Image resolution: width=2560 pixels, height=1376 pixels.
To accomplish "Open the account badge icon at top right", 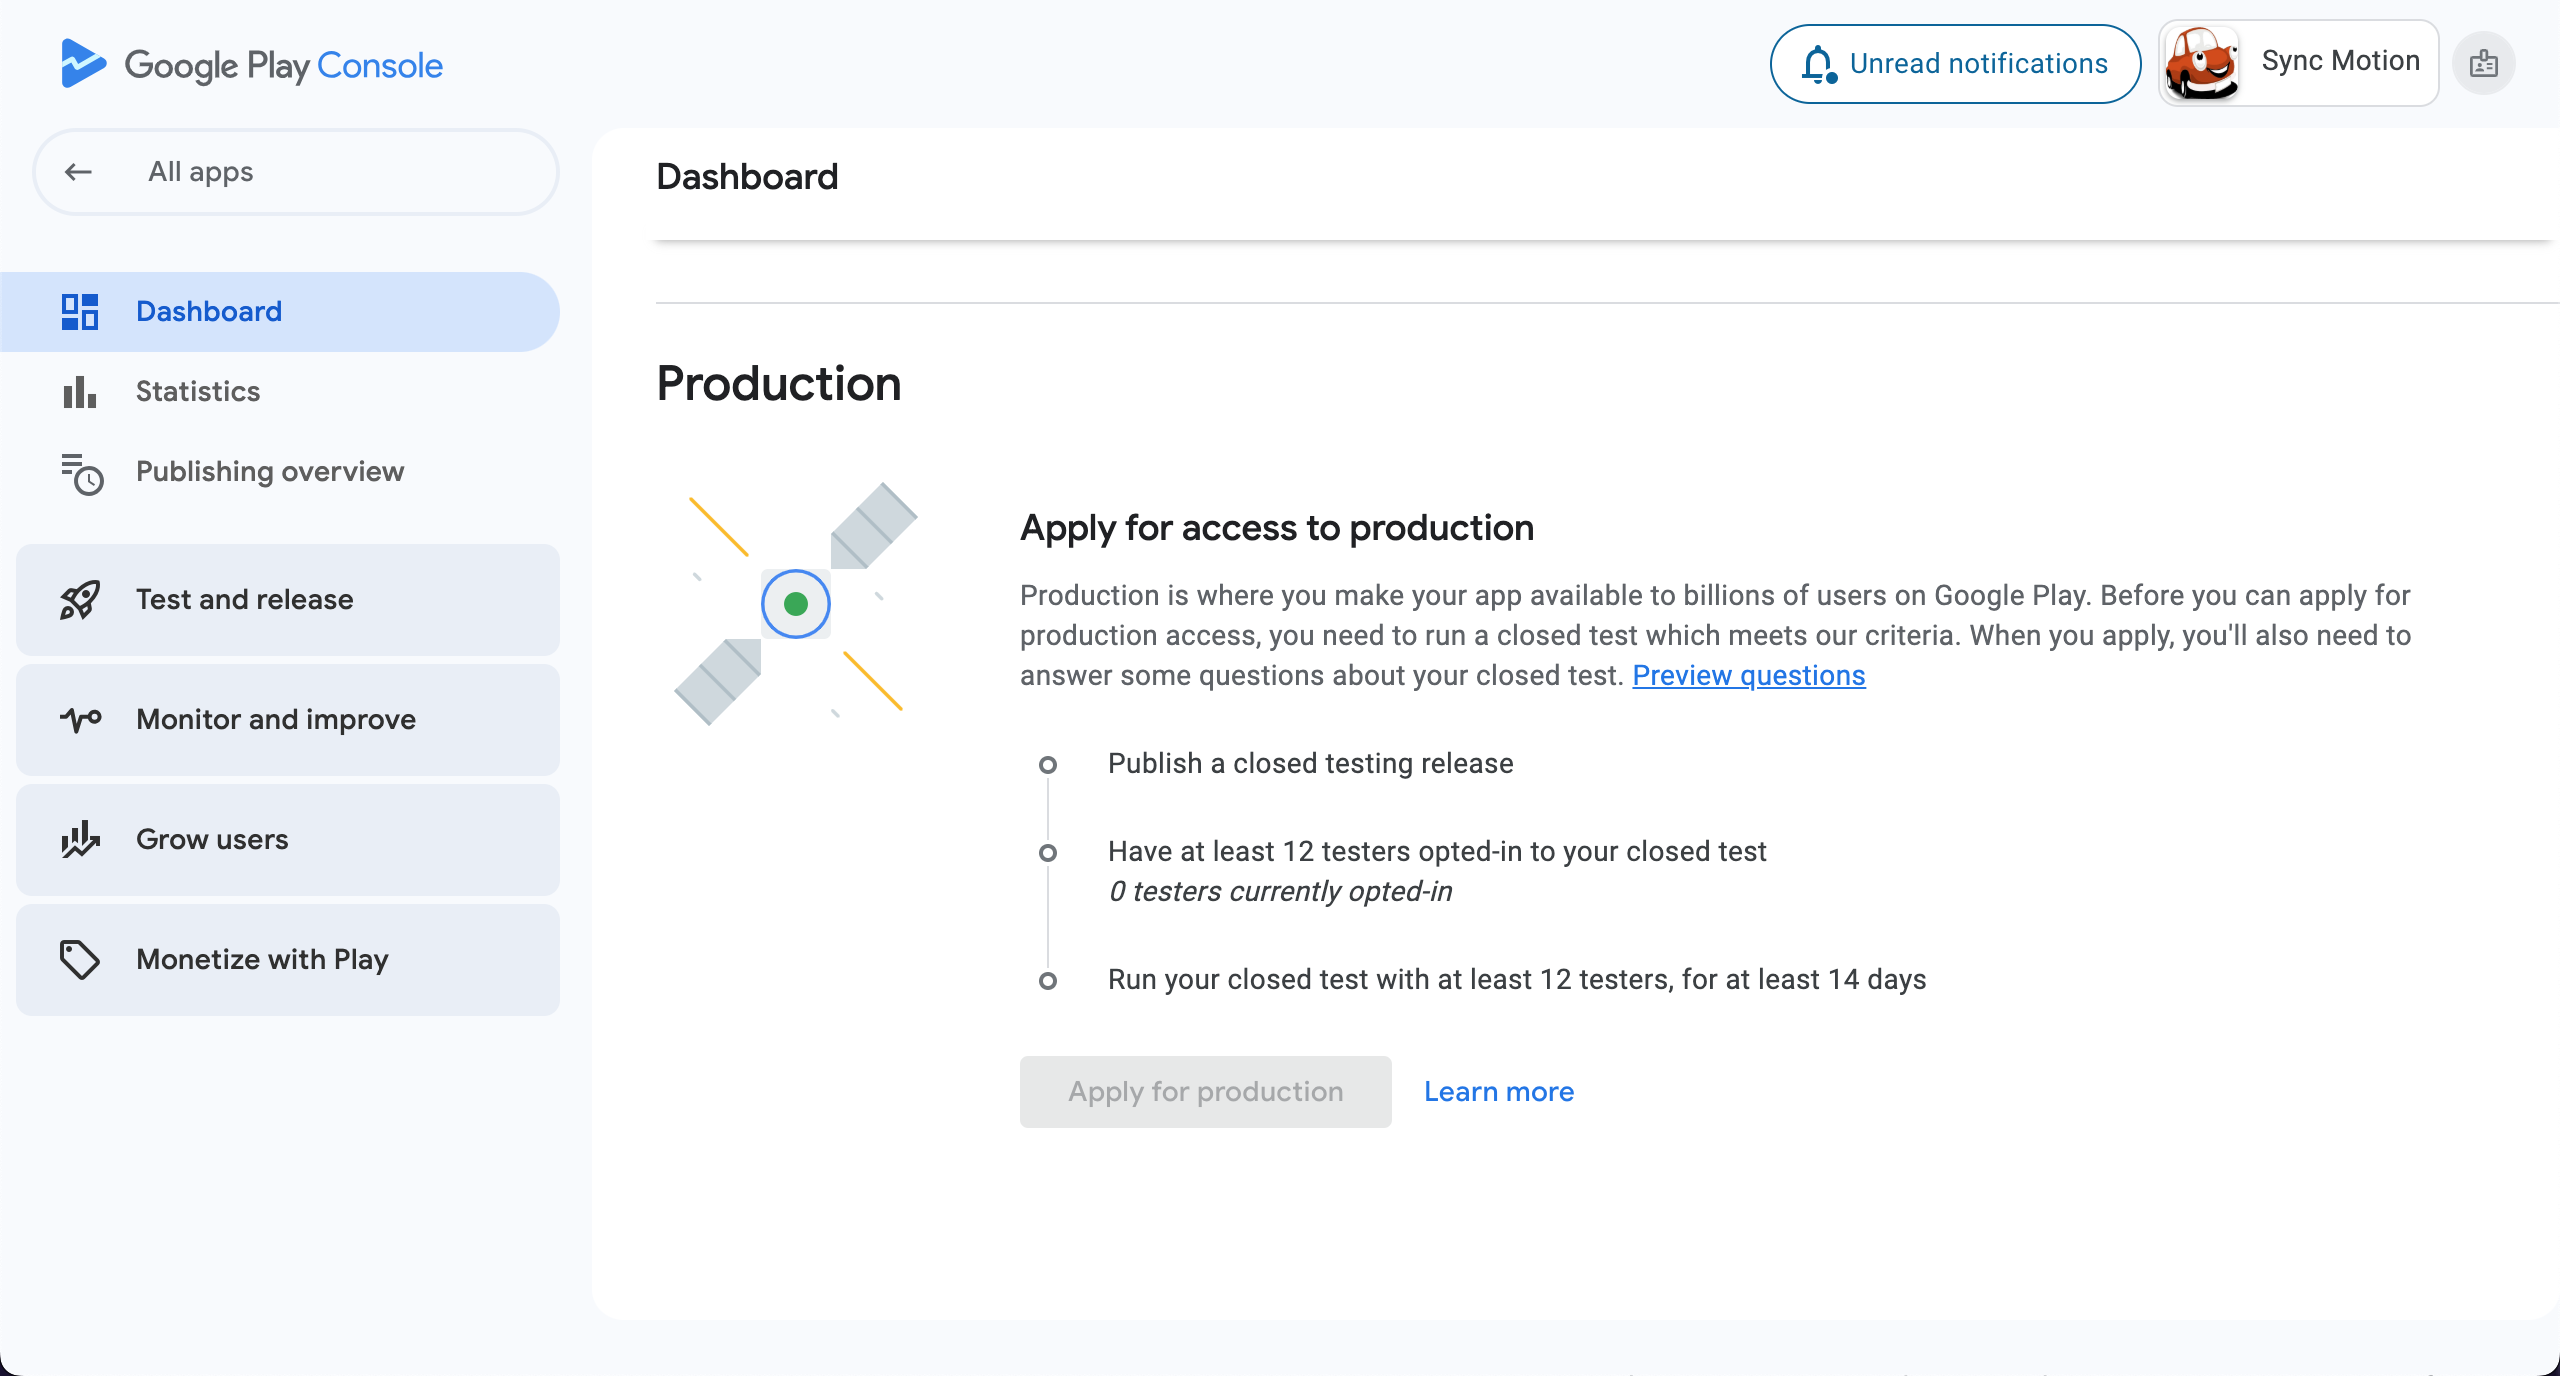I will pos(2484,64).
